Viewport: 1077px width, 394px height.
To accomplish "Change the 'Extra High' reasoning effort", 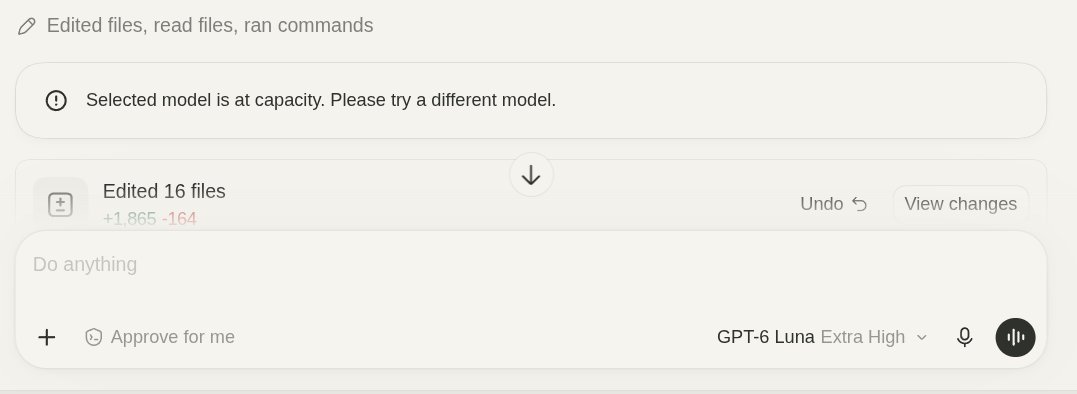I will pyautogui.click(x=863, y=337).
